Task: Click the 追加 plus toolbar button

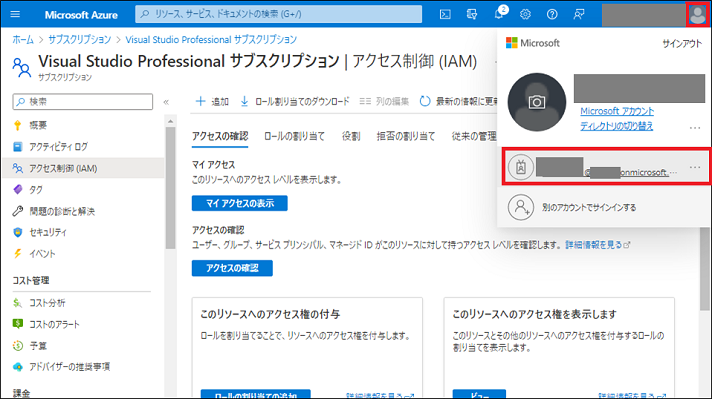Action: click(x=212, y=101)
